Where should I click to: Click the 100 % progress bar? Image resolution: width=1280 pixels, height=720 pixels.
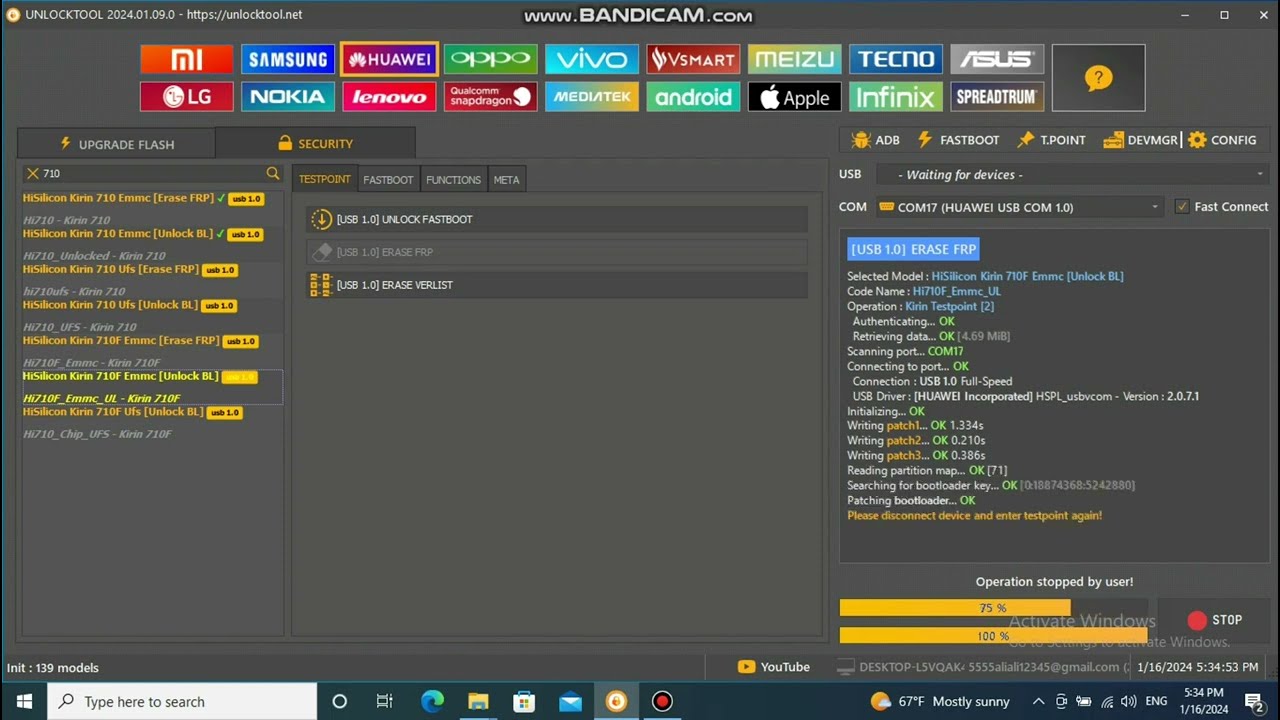click(993, 636)
